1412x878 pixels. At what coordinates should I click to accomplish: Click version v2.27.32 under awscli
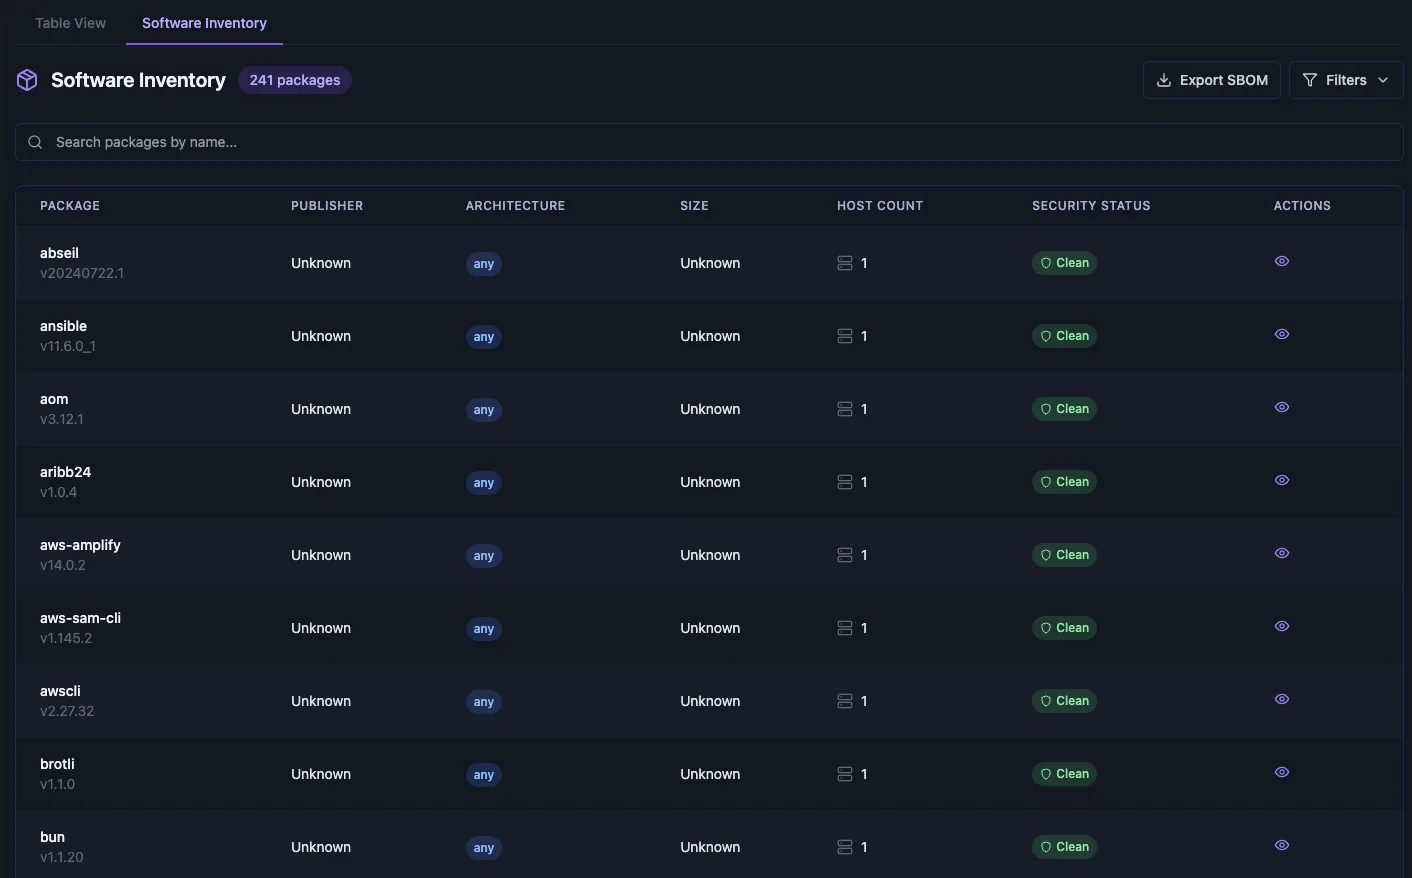67,711
